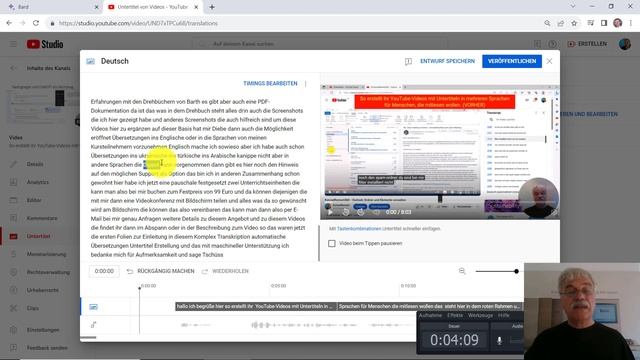Click microphone icon in recorder window

click(499, 340)
